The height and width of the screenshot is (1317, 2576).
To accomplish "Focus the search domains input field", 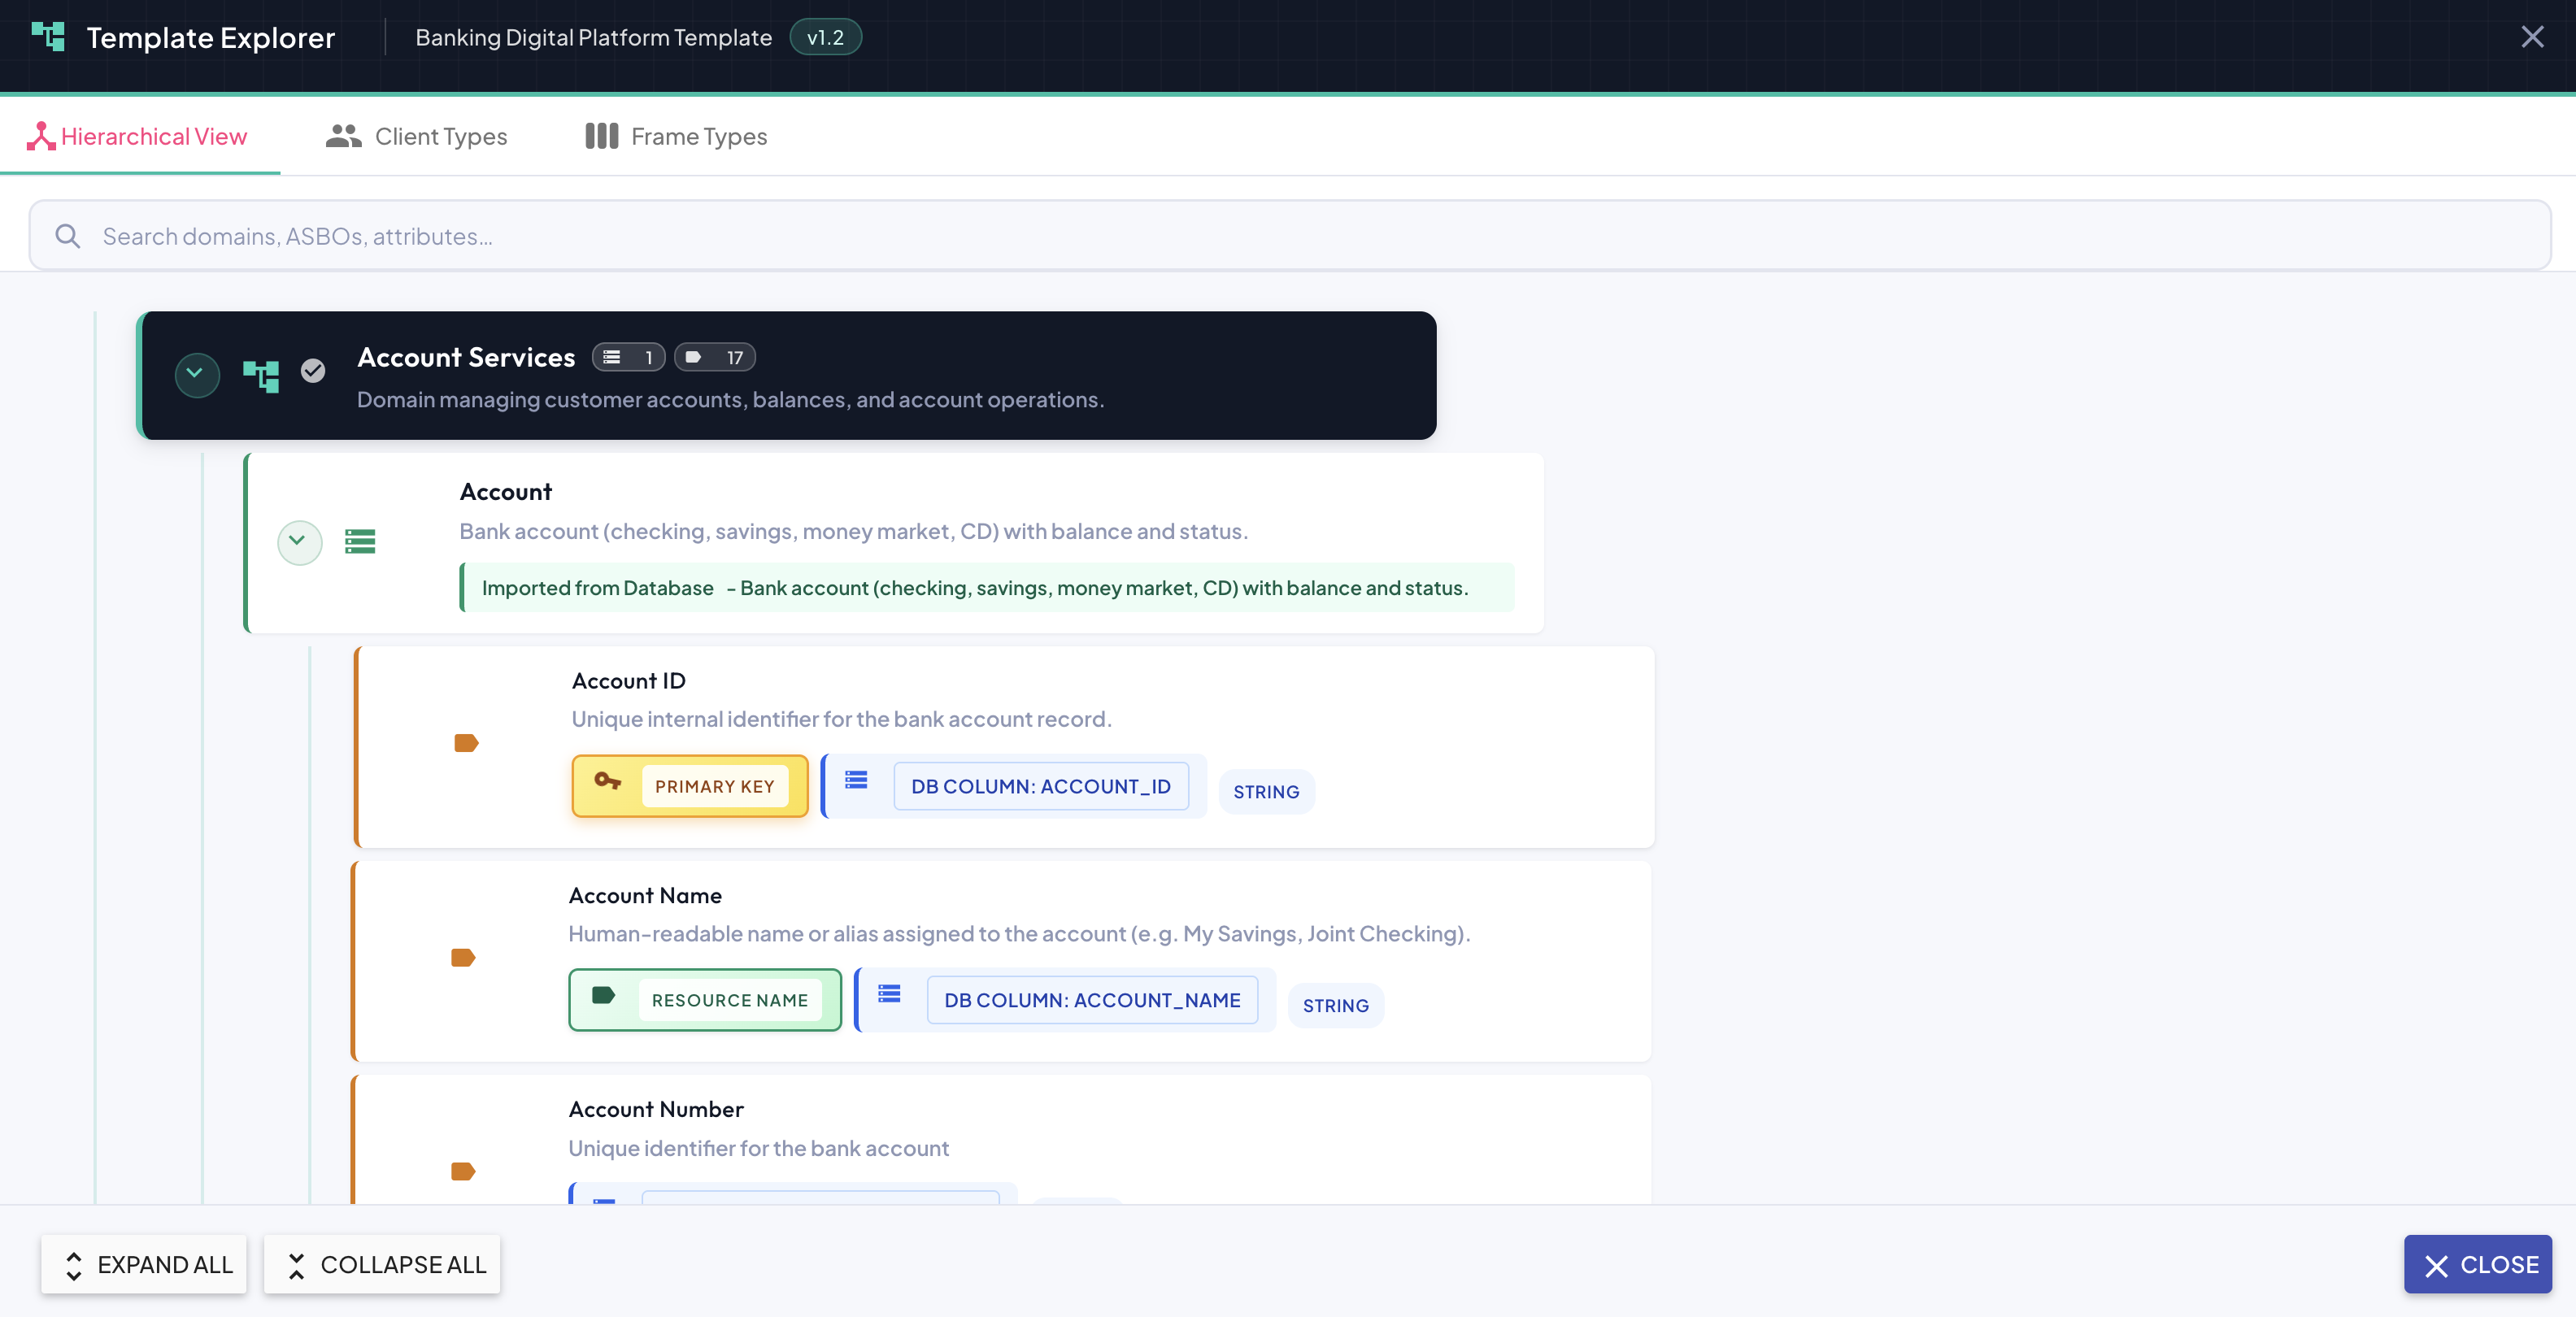I will tap(1290, 236).
